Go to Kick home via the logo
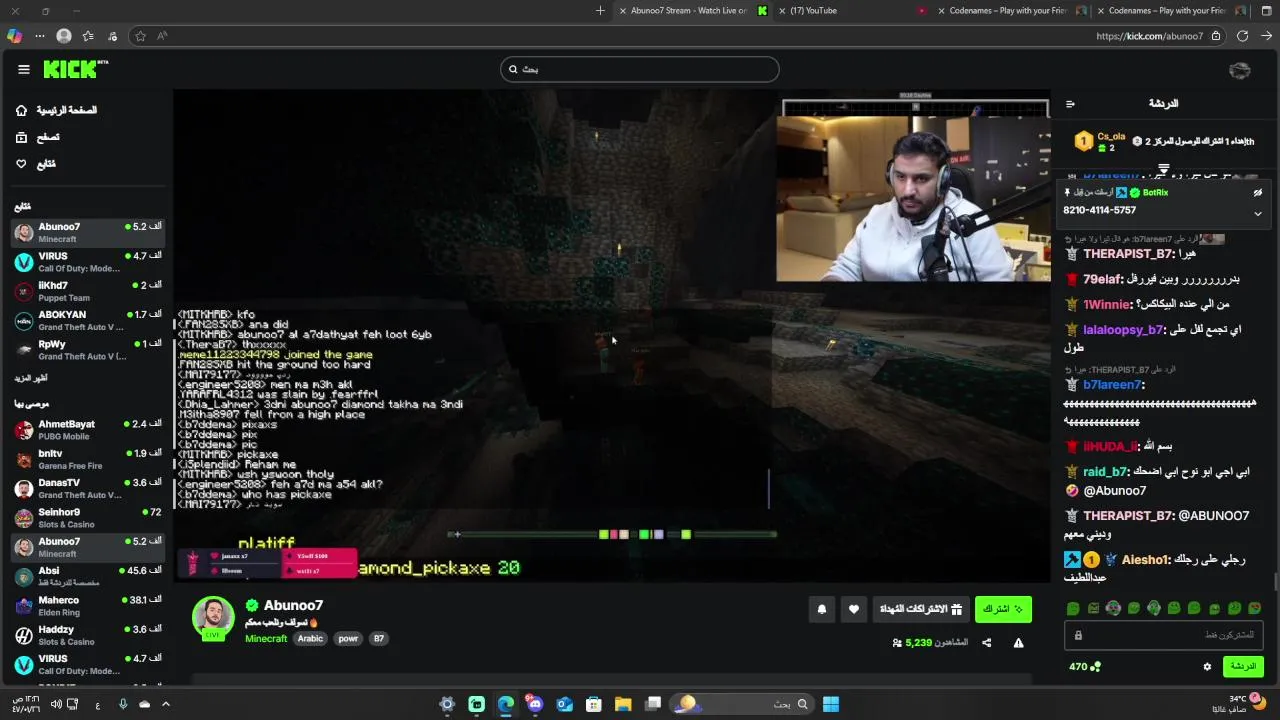This screenshot has height=720, width=1280. pyautogui.click(x=74, y=69)
